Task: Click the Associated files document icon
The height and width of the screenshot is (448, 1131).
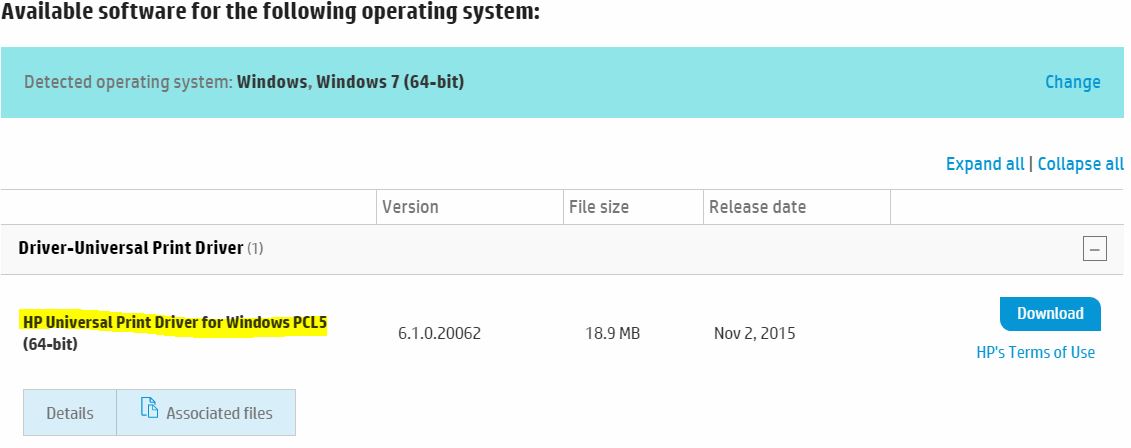Action: tap(149, 409)
